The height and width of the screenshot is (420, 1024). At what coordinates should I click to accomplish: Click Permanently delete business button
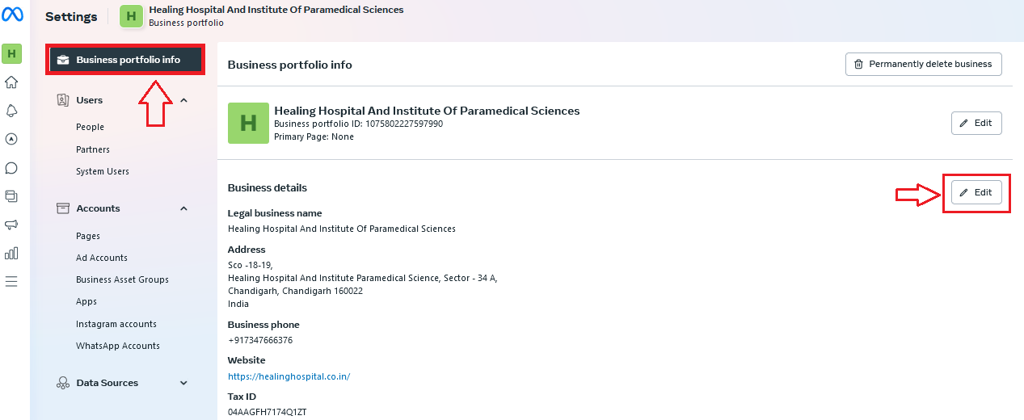coord(923,64)
